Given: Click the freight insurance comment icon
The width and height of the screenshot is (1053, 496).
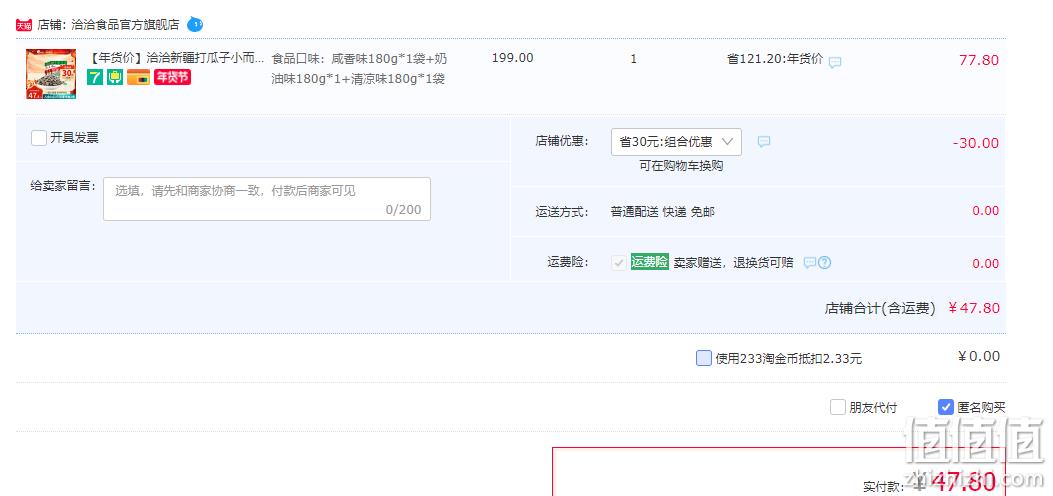Looking at the screenshot, I should coord(810,262).
